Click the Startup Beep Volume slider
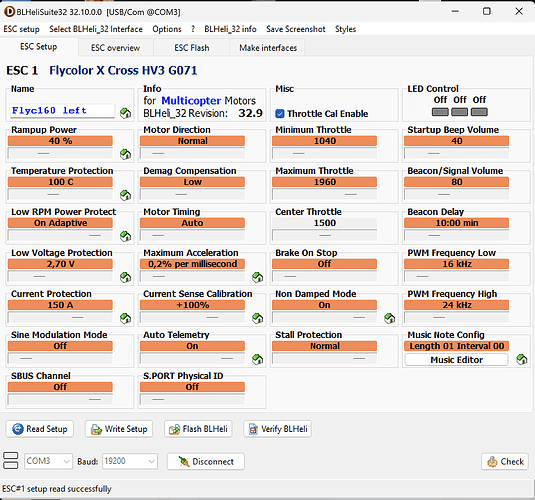This screenshot has height=500, width=535. tap(457, 153)
